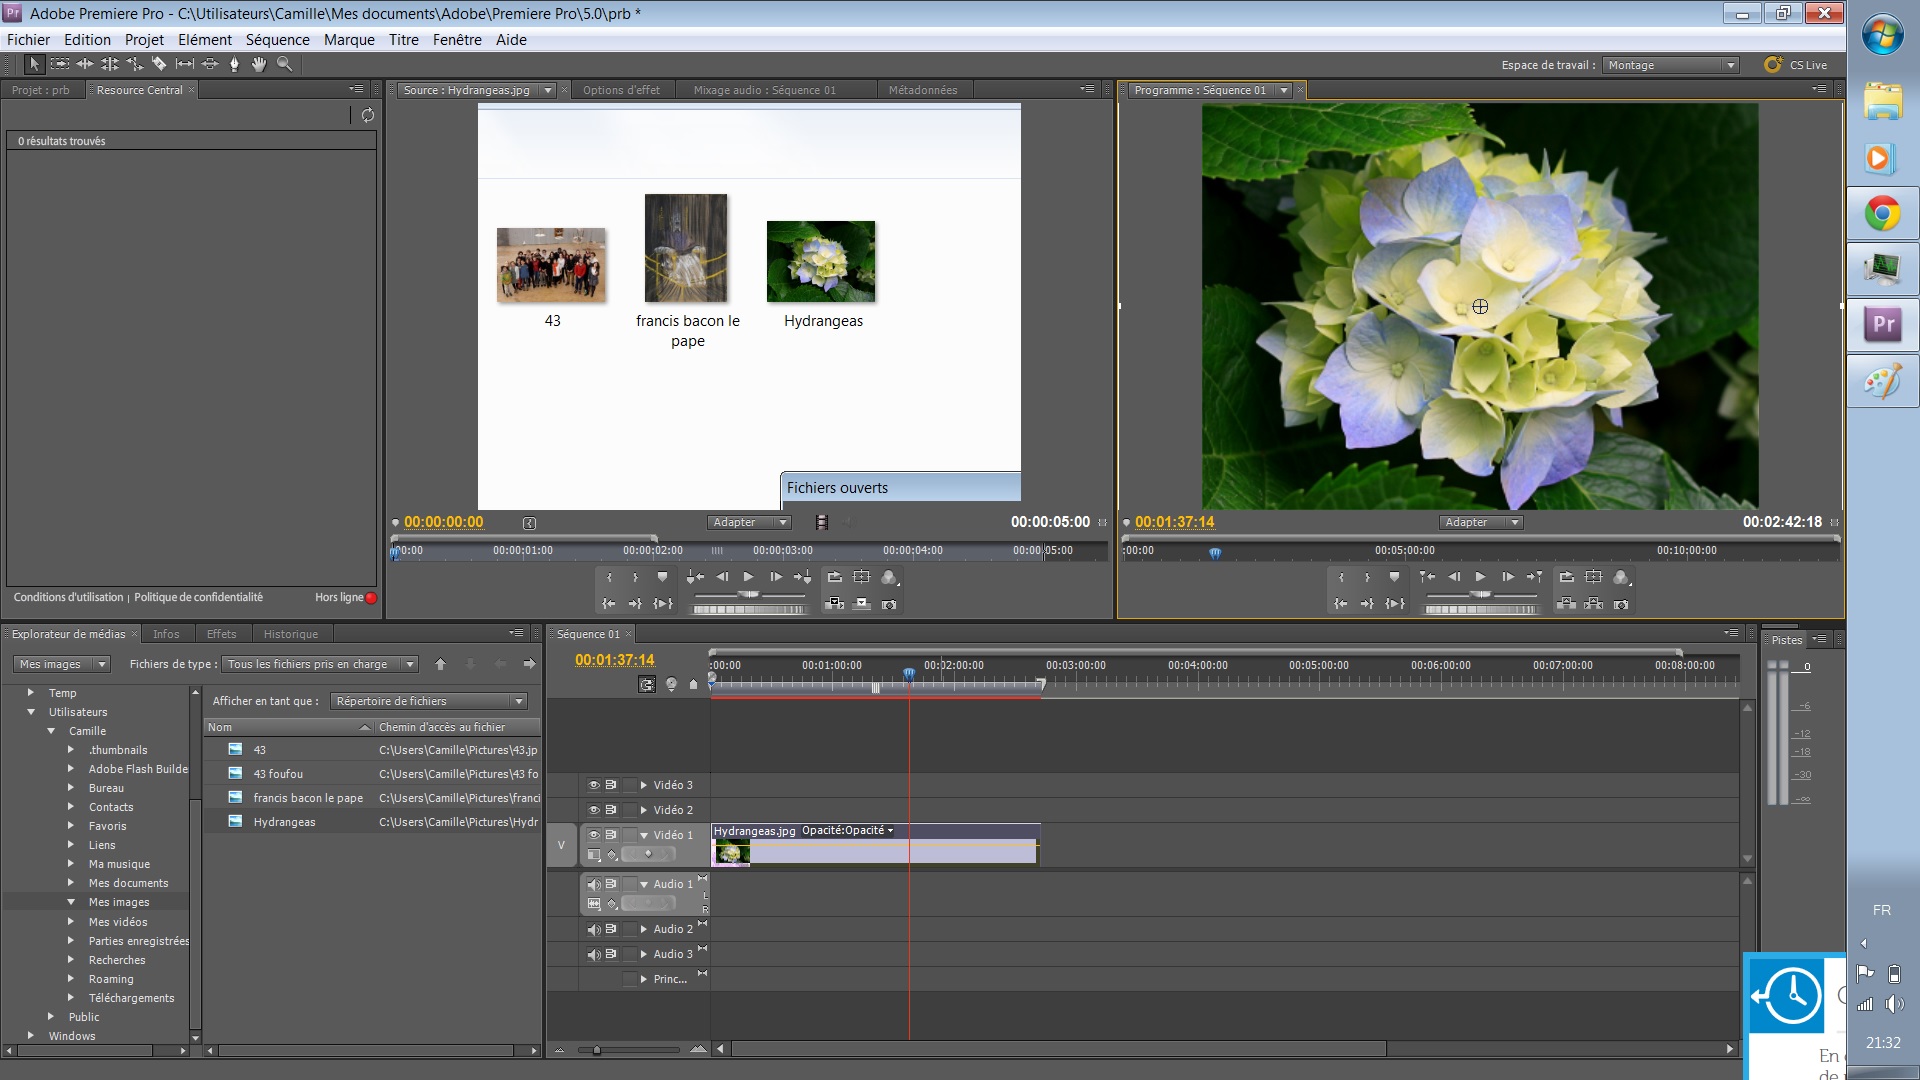Image resolution: width=1920 pixels, height=1080 pixels.
Task: Select the Razor tool
Action: coord(159,64)
